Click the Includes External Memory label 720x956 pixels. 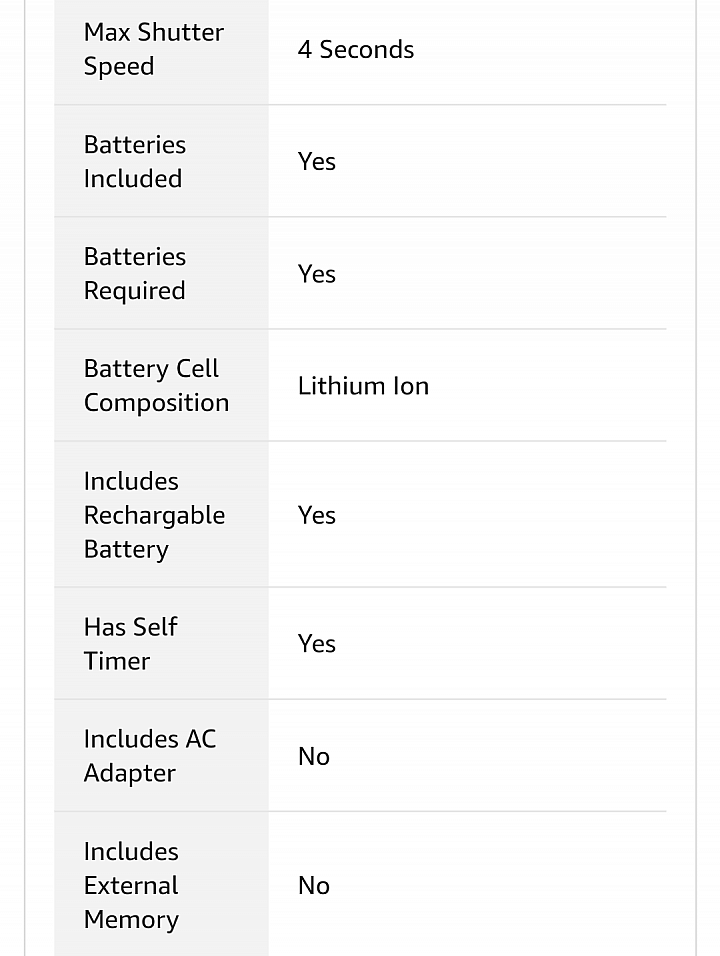tap(131, 885)
